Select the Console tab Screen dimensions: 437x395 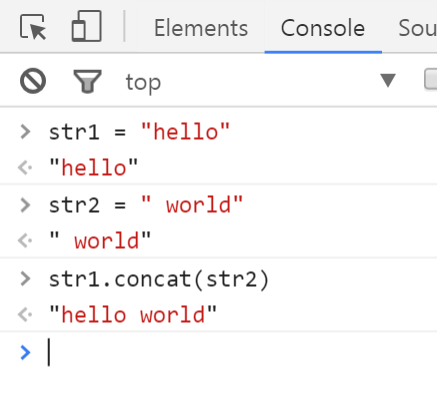coord(323,28)
